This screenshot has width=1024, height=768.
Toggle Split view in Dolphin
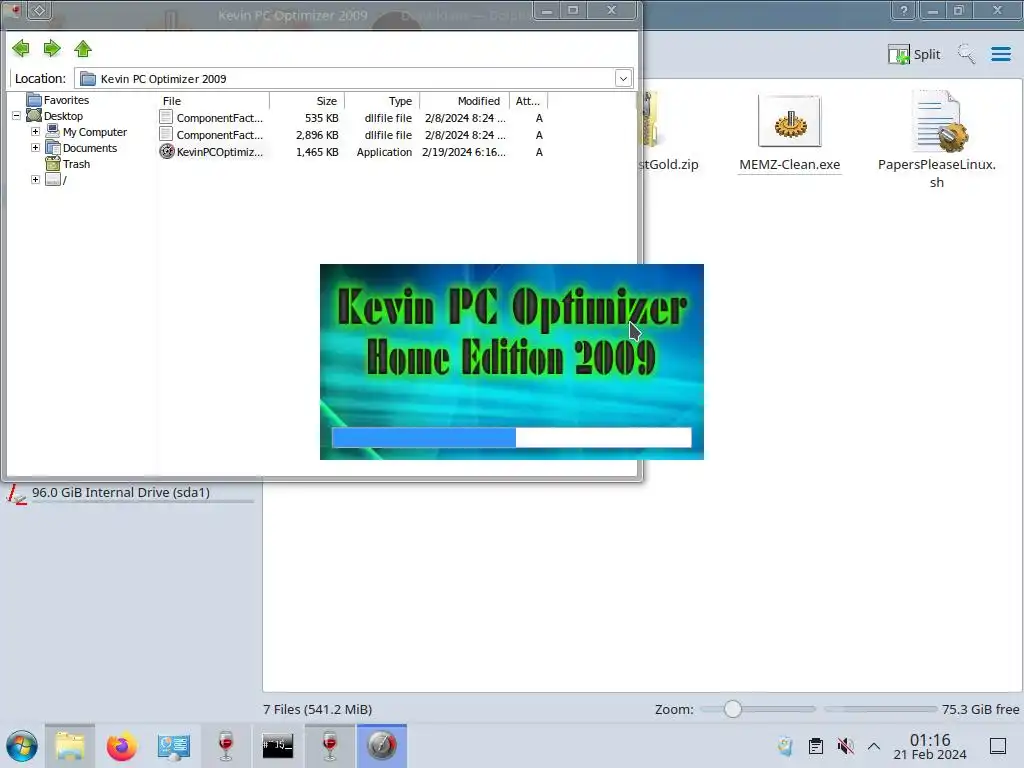click(x=914, y=54)
